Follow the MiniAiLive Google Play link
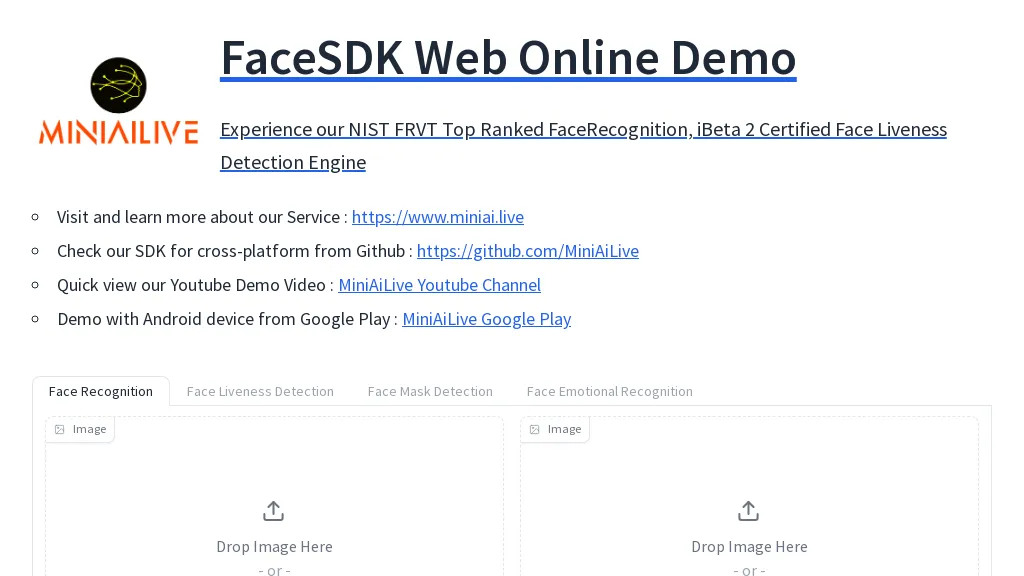 click(486, 319)
